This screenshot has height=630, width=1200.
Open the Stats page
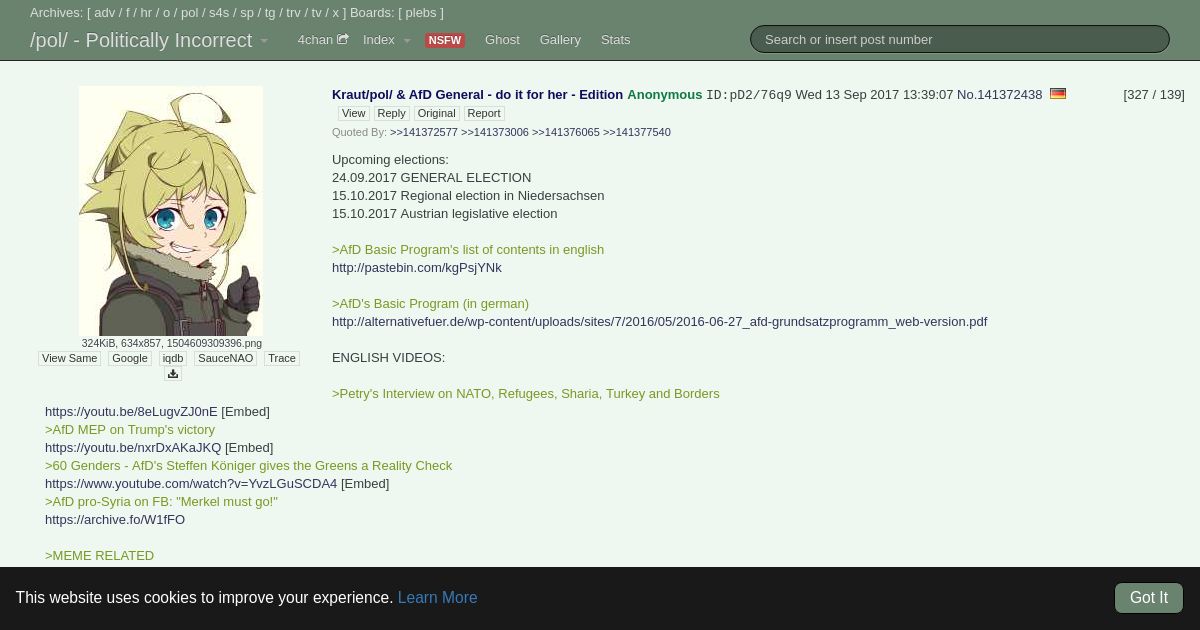pyautogui.click(x=615, y=40)
